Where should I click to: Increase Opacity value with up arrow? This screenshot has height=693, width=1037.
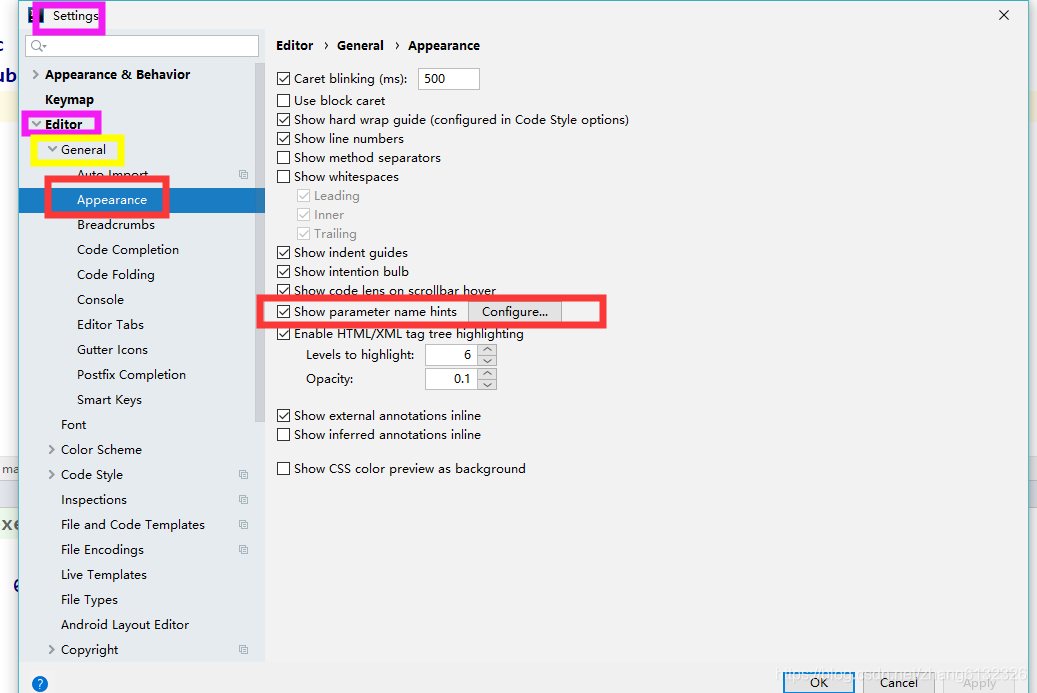click(487, 374)
